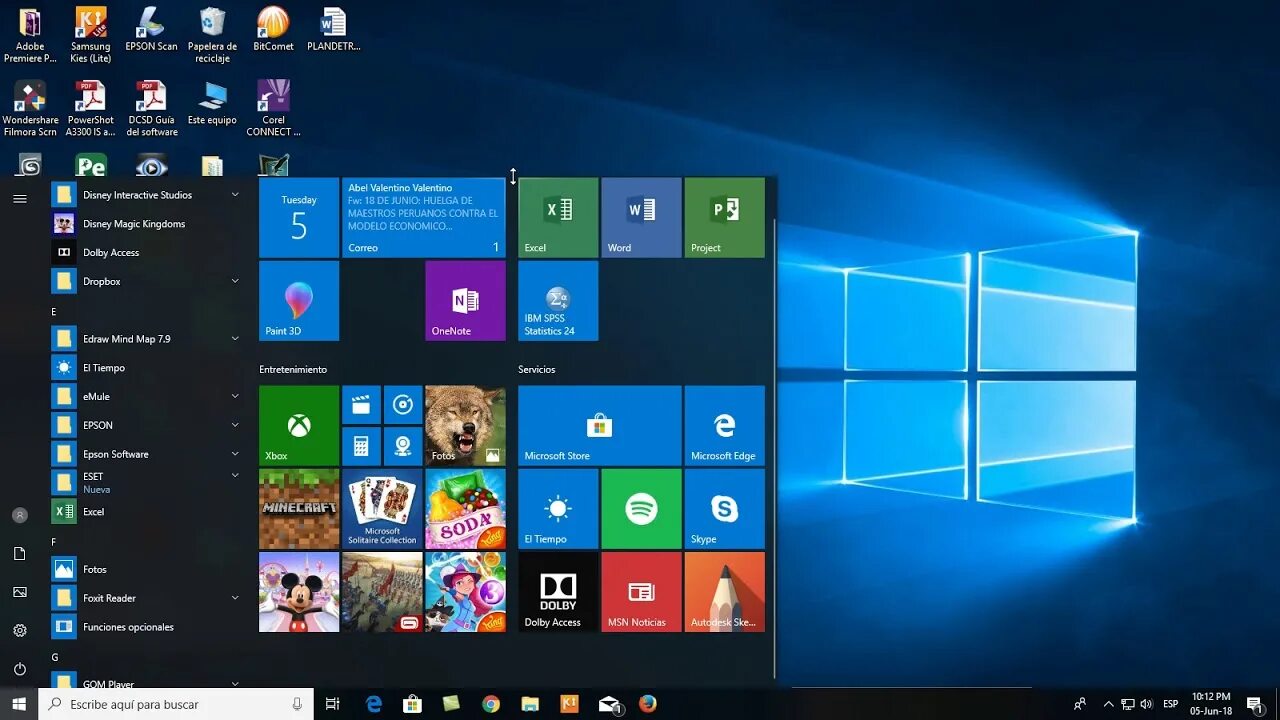
Task: Open Chrome from the taskbar
Action: tap(491, 704)
